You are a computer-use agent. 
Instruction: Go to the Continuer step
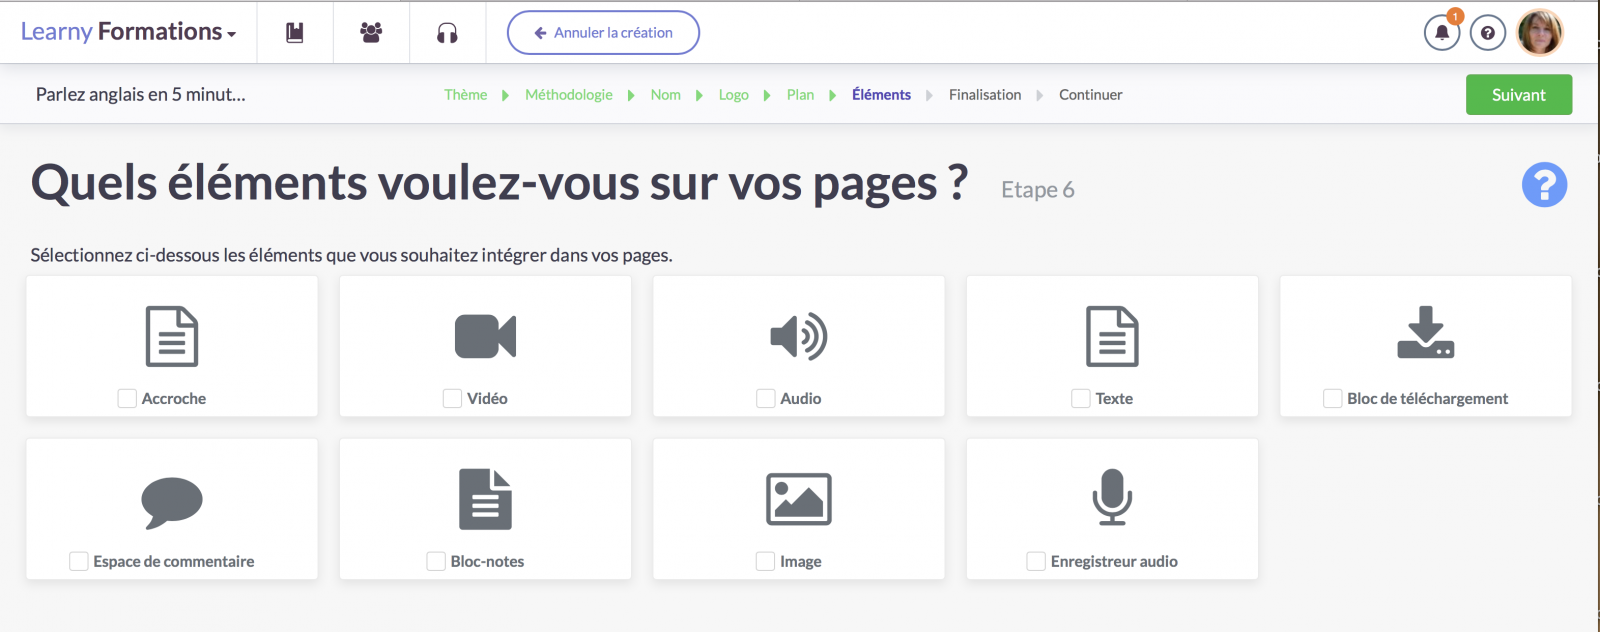tap(1091, 95)
